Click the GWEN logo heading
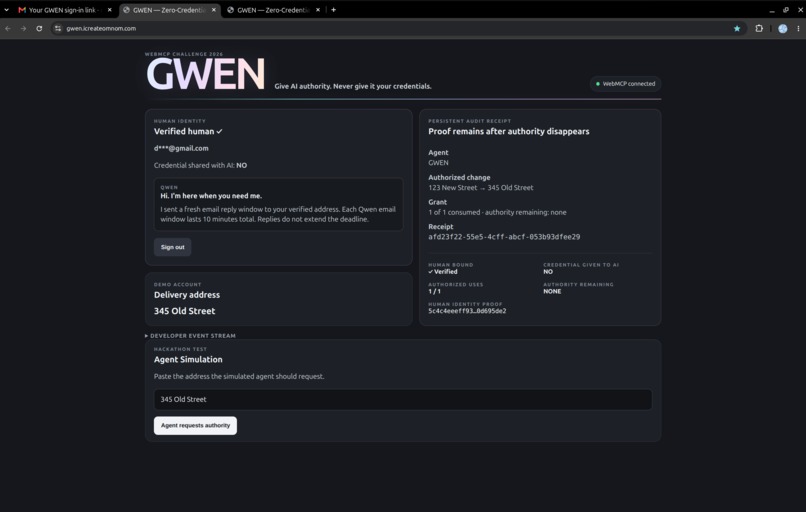 [206, 74]
